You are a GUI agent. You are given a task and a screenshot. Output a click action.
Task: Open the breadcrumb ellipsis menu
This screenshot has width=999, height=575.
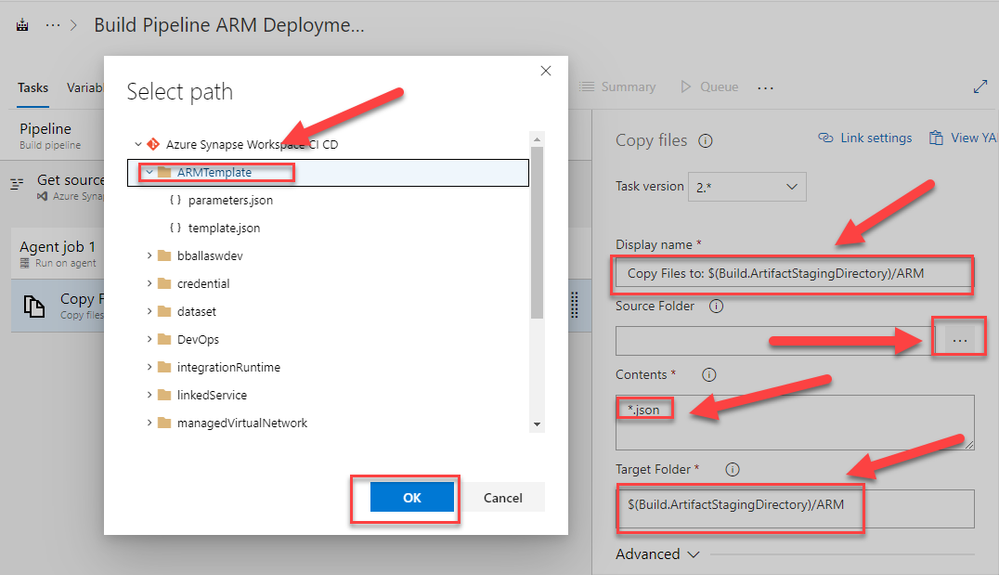point(53,25)
